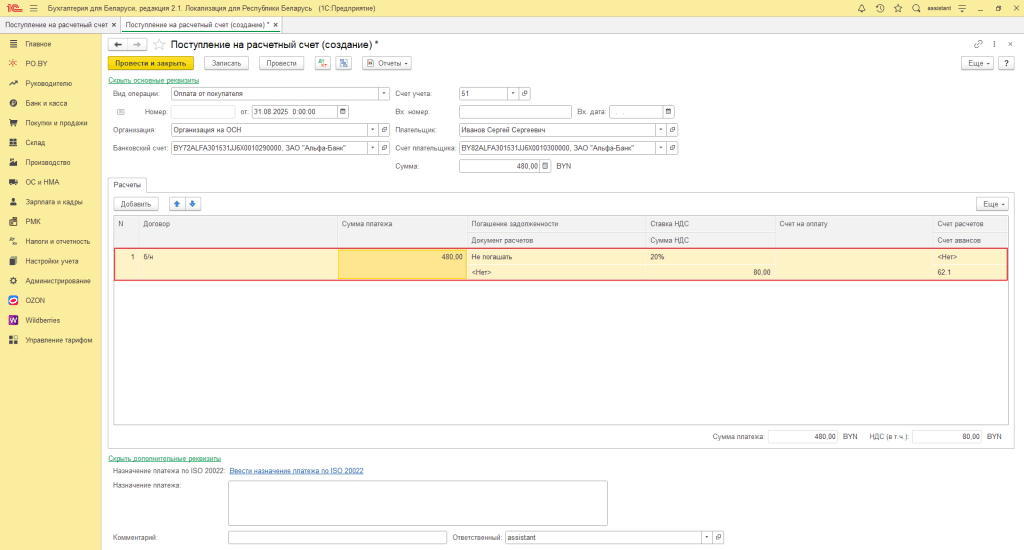Image resolution: width=1024 pixels, height=550 pixels.
Task: Click Провести и закрыть button
Action: (x=150, y=63)
